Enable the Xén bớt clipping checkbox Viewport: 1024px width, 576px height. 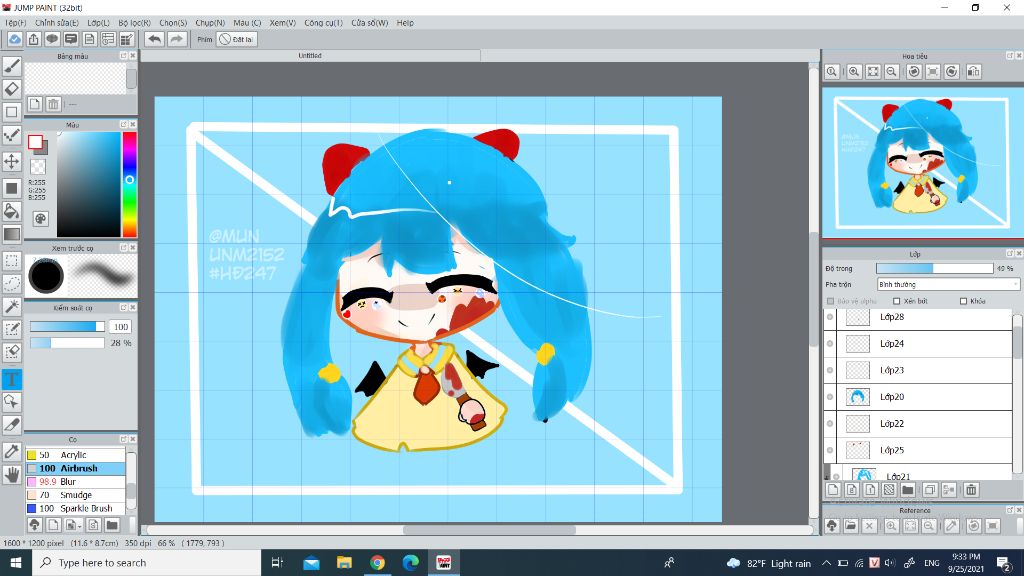click(x=897, y=301)
